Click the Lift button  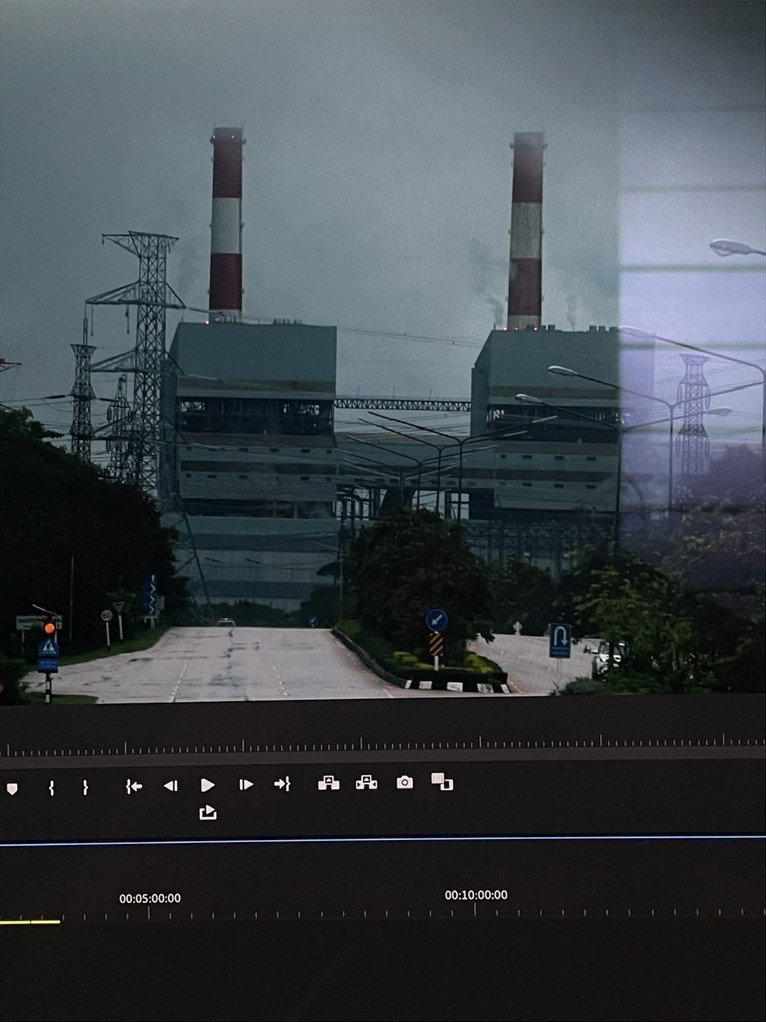[328, 783]
